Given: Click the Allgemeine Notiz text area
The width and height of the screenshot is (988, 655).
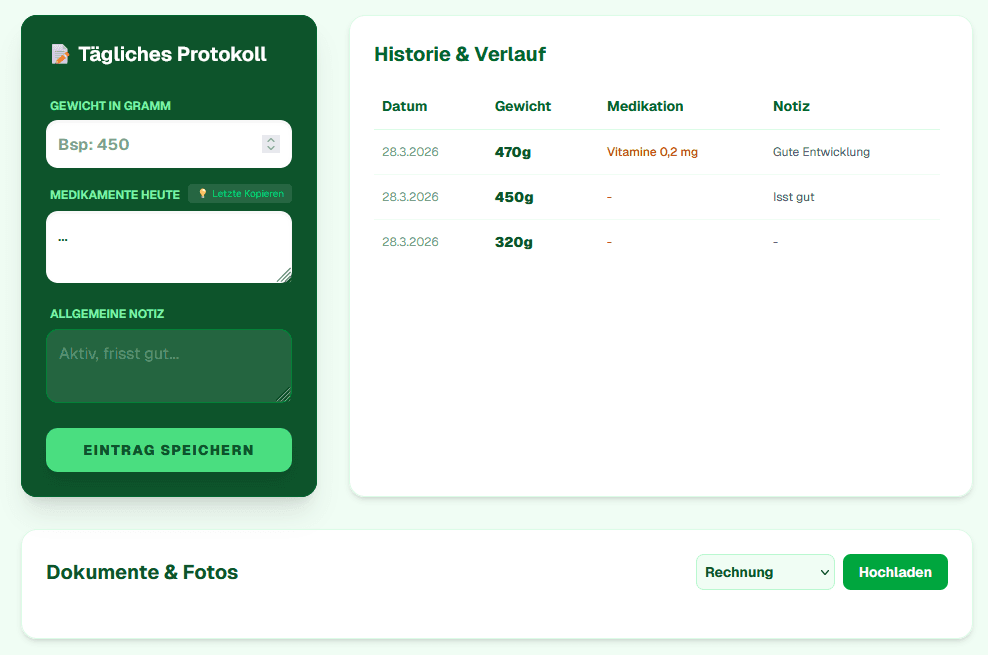Looking at the screenshot, I should point(168,366).
